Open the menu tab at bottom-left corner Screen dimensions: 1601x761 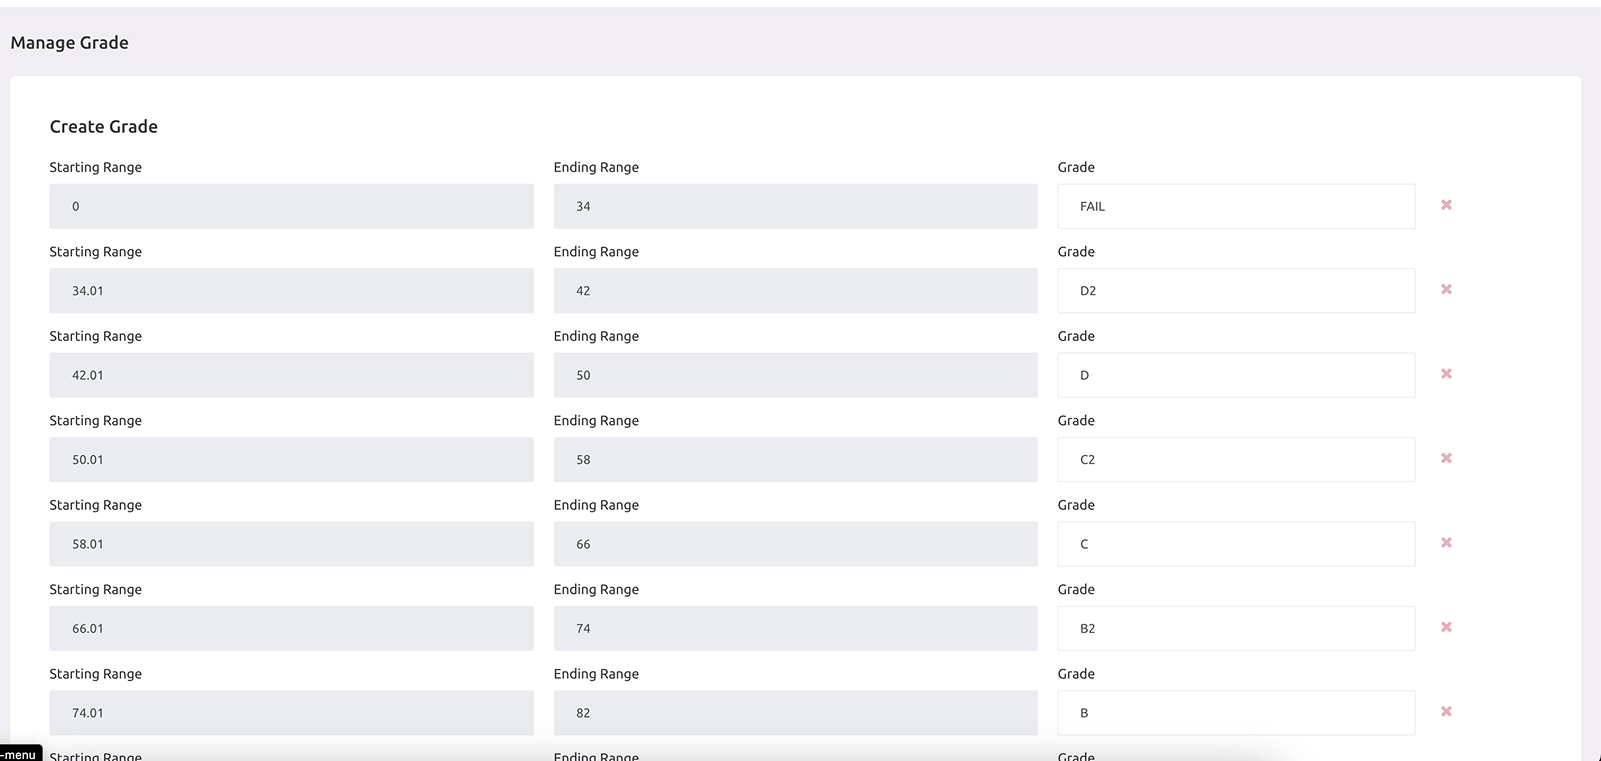(x=20, y=754)
